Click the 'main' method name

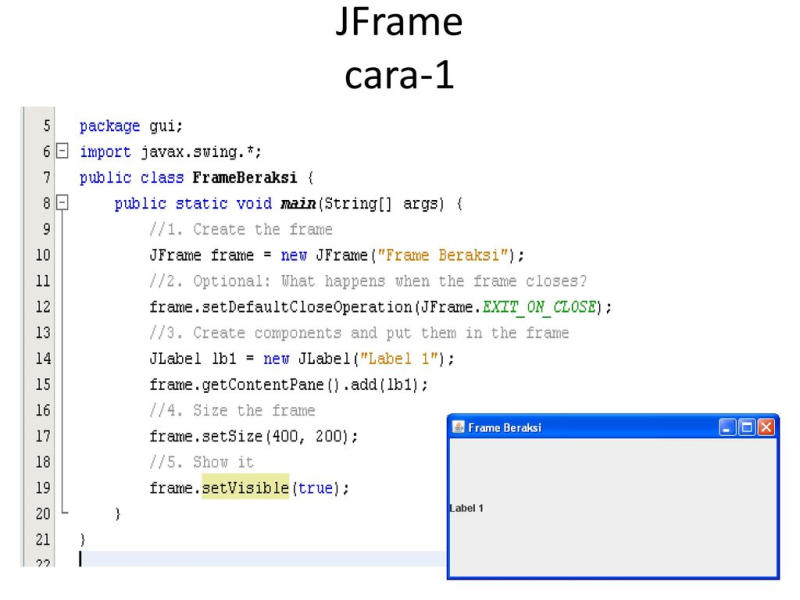point(298,204)
